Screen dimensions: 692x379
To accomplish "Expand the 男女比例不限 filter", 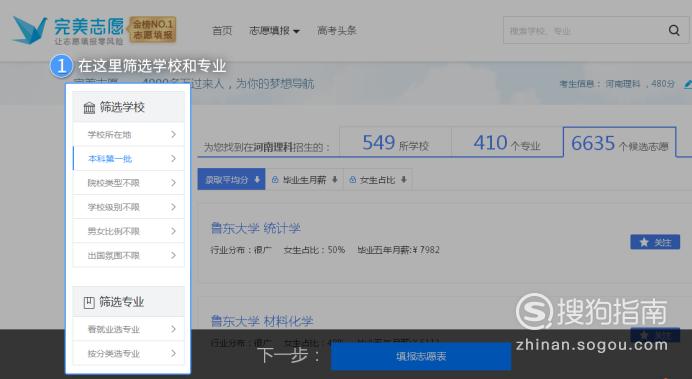I will (x=128, y=231).
